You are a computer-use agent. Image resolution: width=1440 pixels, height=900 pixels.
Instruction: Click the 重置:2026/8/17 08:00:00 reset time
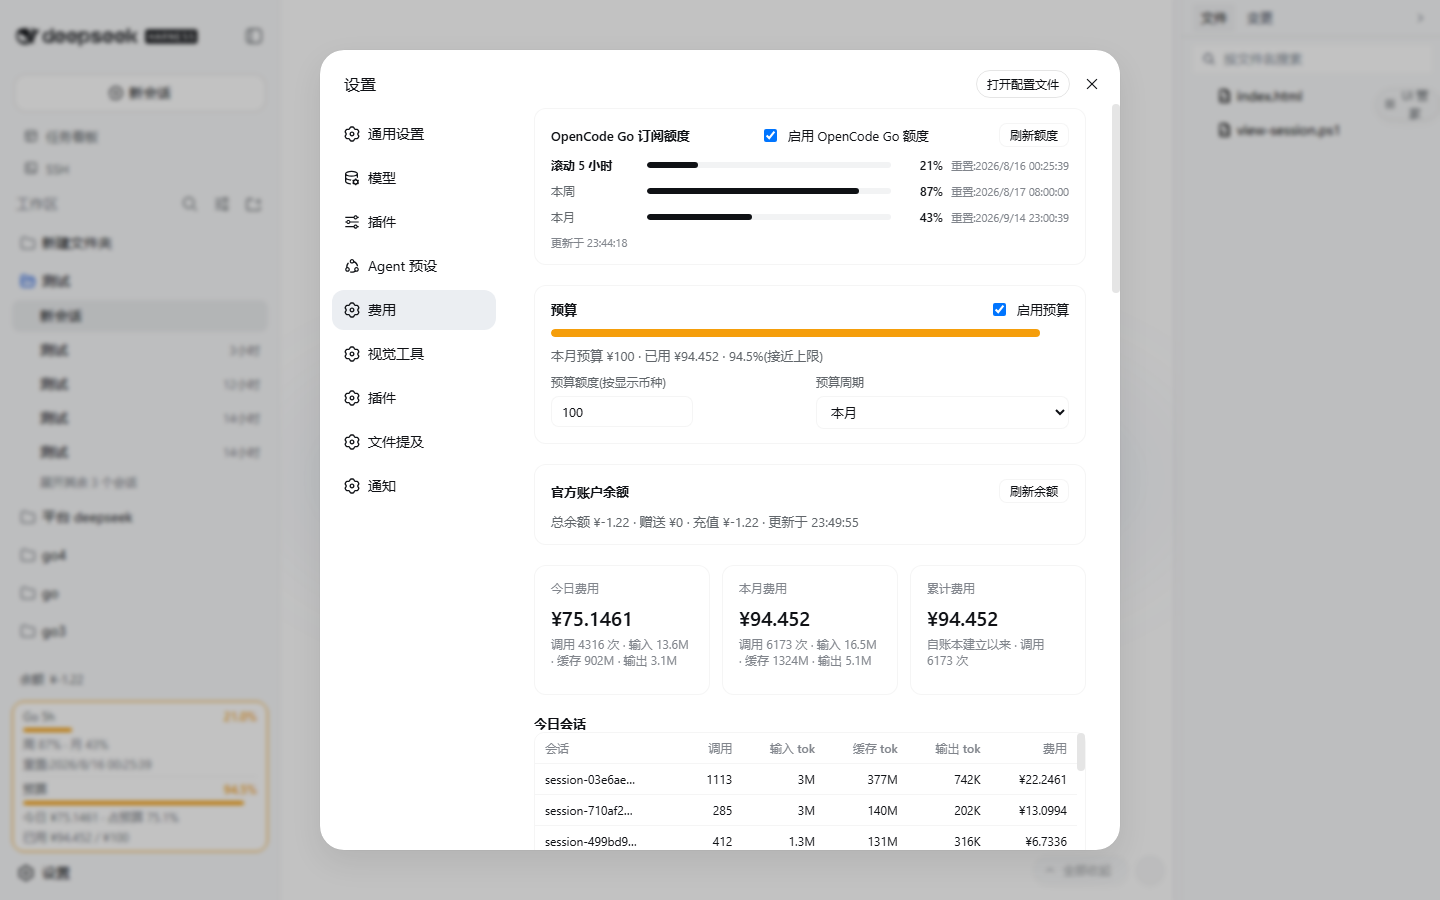click(1010, 192)
